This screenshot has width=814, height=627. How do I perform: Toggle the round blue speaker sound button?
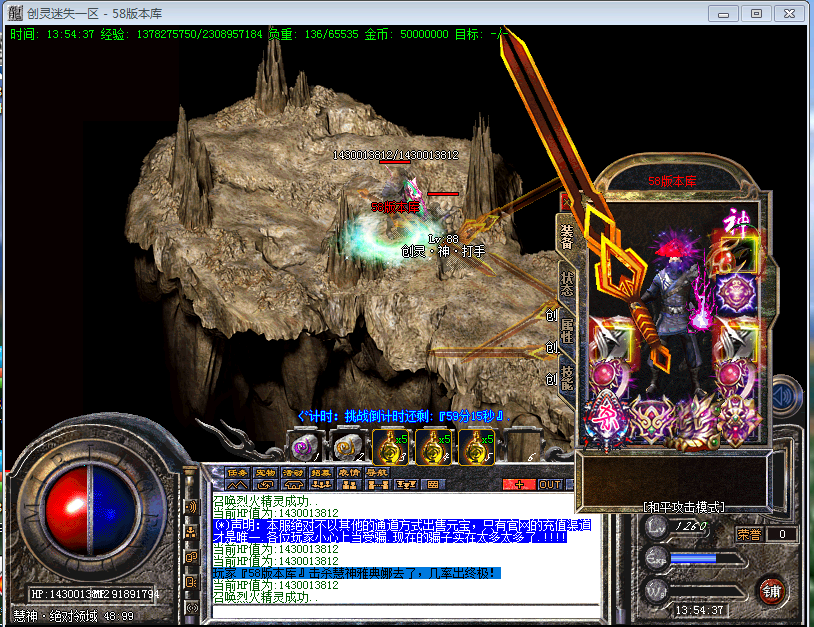[x=786, y=397]
